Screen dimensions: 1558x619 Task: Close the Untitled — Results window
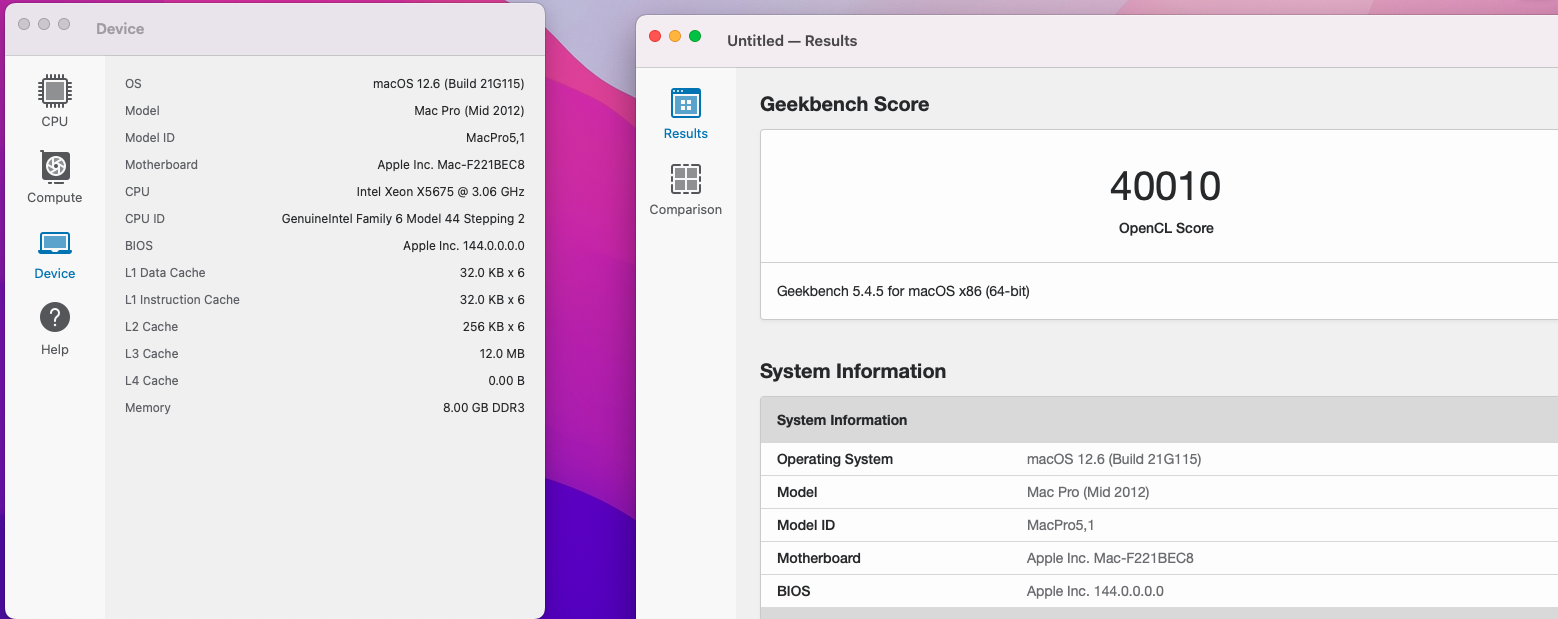655,36
